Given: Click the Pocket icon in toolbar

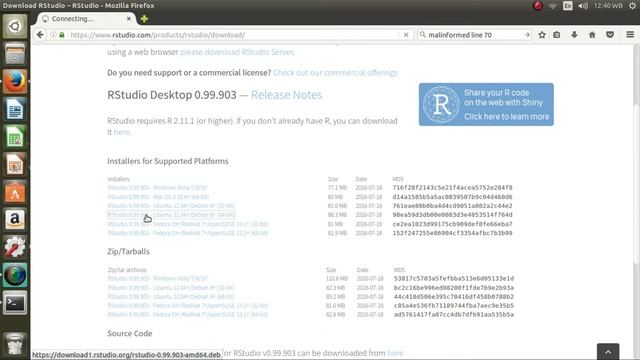Looking at the screenshot, I should tap(610, 35).
